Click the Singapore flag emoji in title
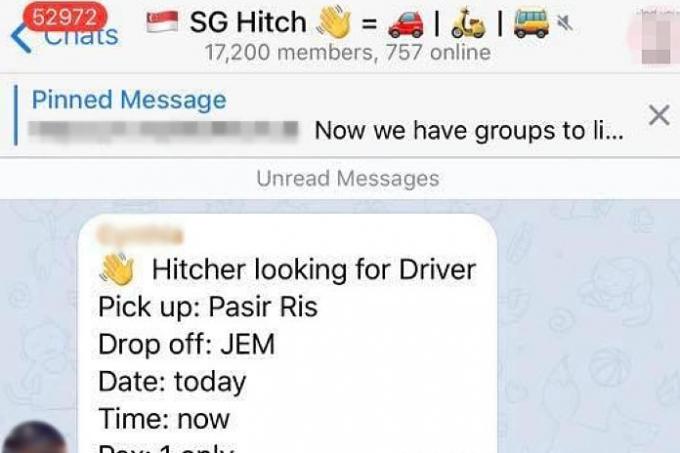 click(x=162, y=22)
